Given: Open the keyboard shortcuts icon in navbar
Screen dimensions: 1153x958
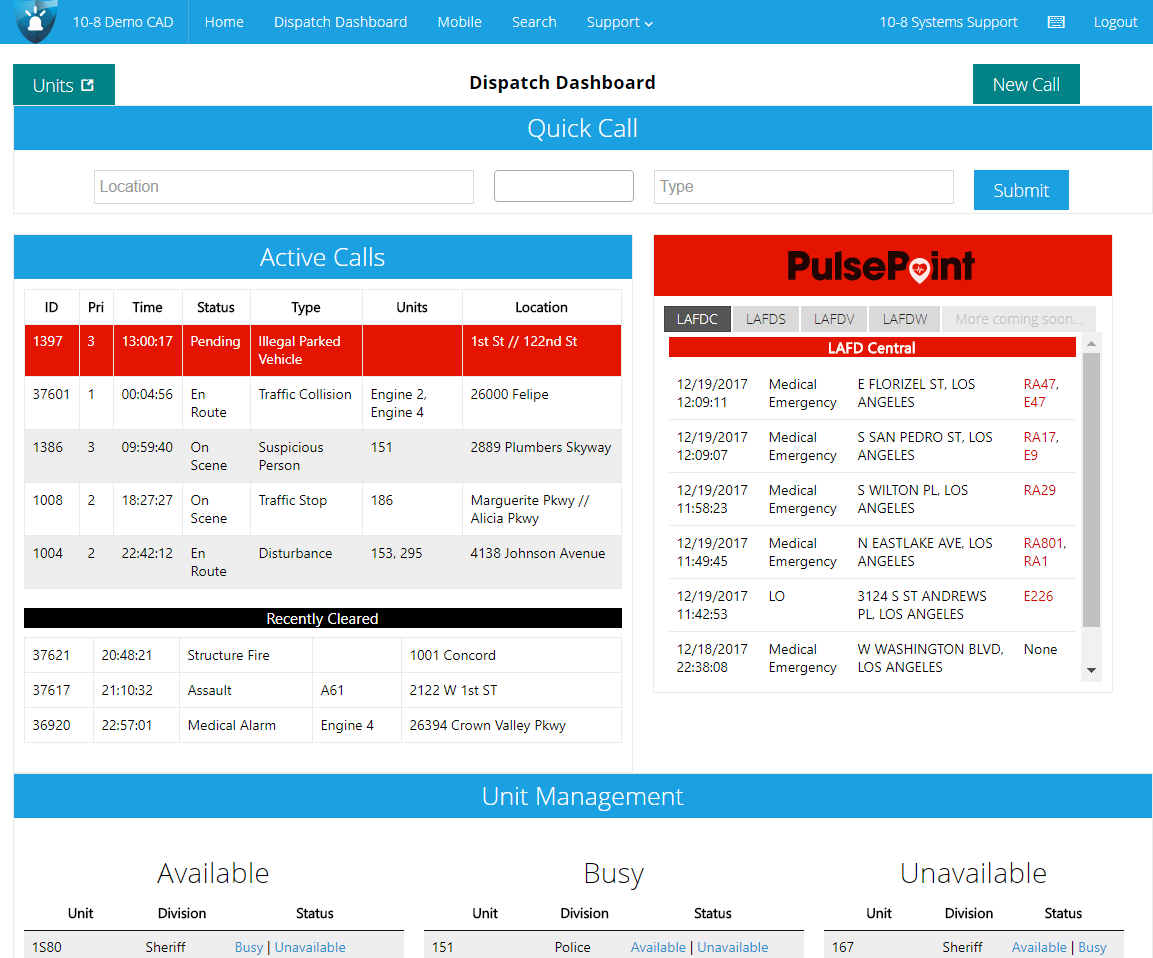Looking at the screenshot, I should tap(1056, 22).
